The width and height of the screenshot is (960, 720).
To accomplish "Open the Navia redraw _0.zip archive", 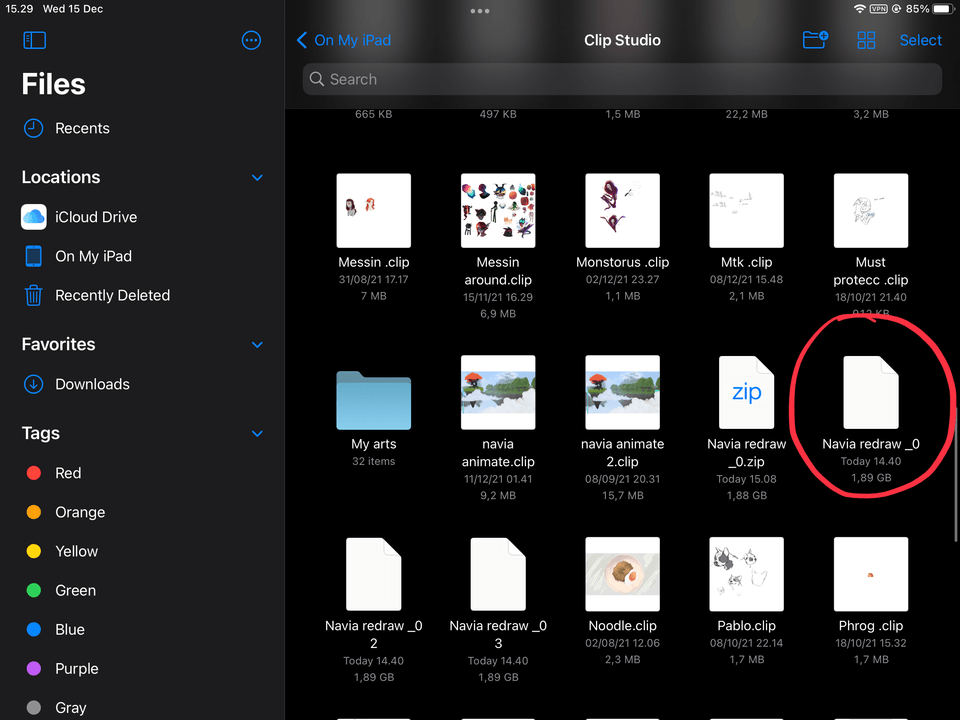I will [x=747, y=393].
